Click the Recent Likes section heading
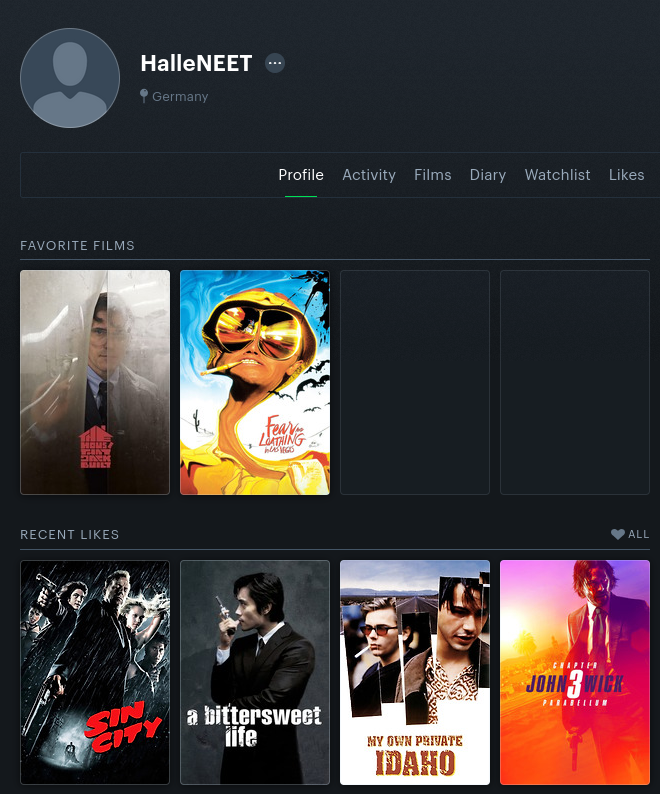660x794 pixels. pyautogui.click(x=69, y=535)
